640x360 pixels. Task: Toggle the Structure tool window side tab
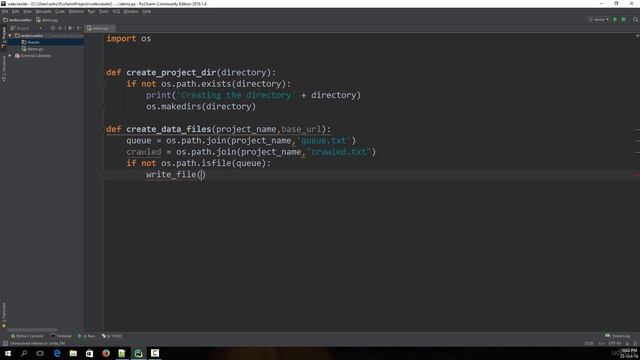tap(4, 69)
